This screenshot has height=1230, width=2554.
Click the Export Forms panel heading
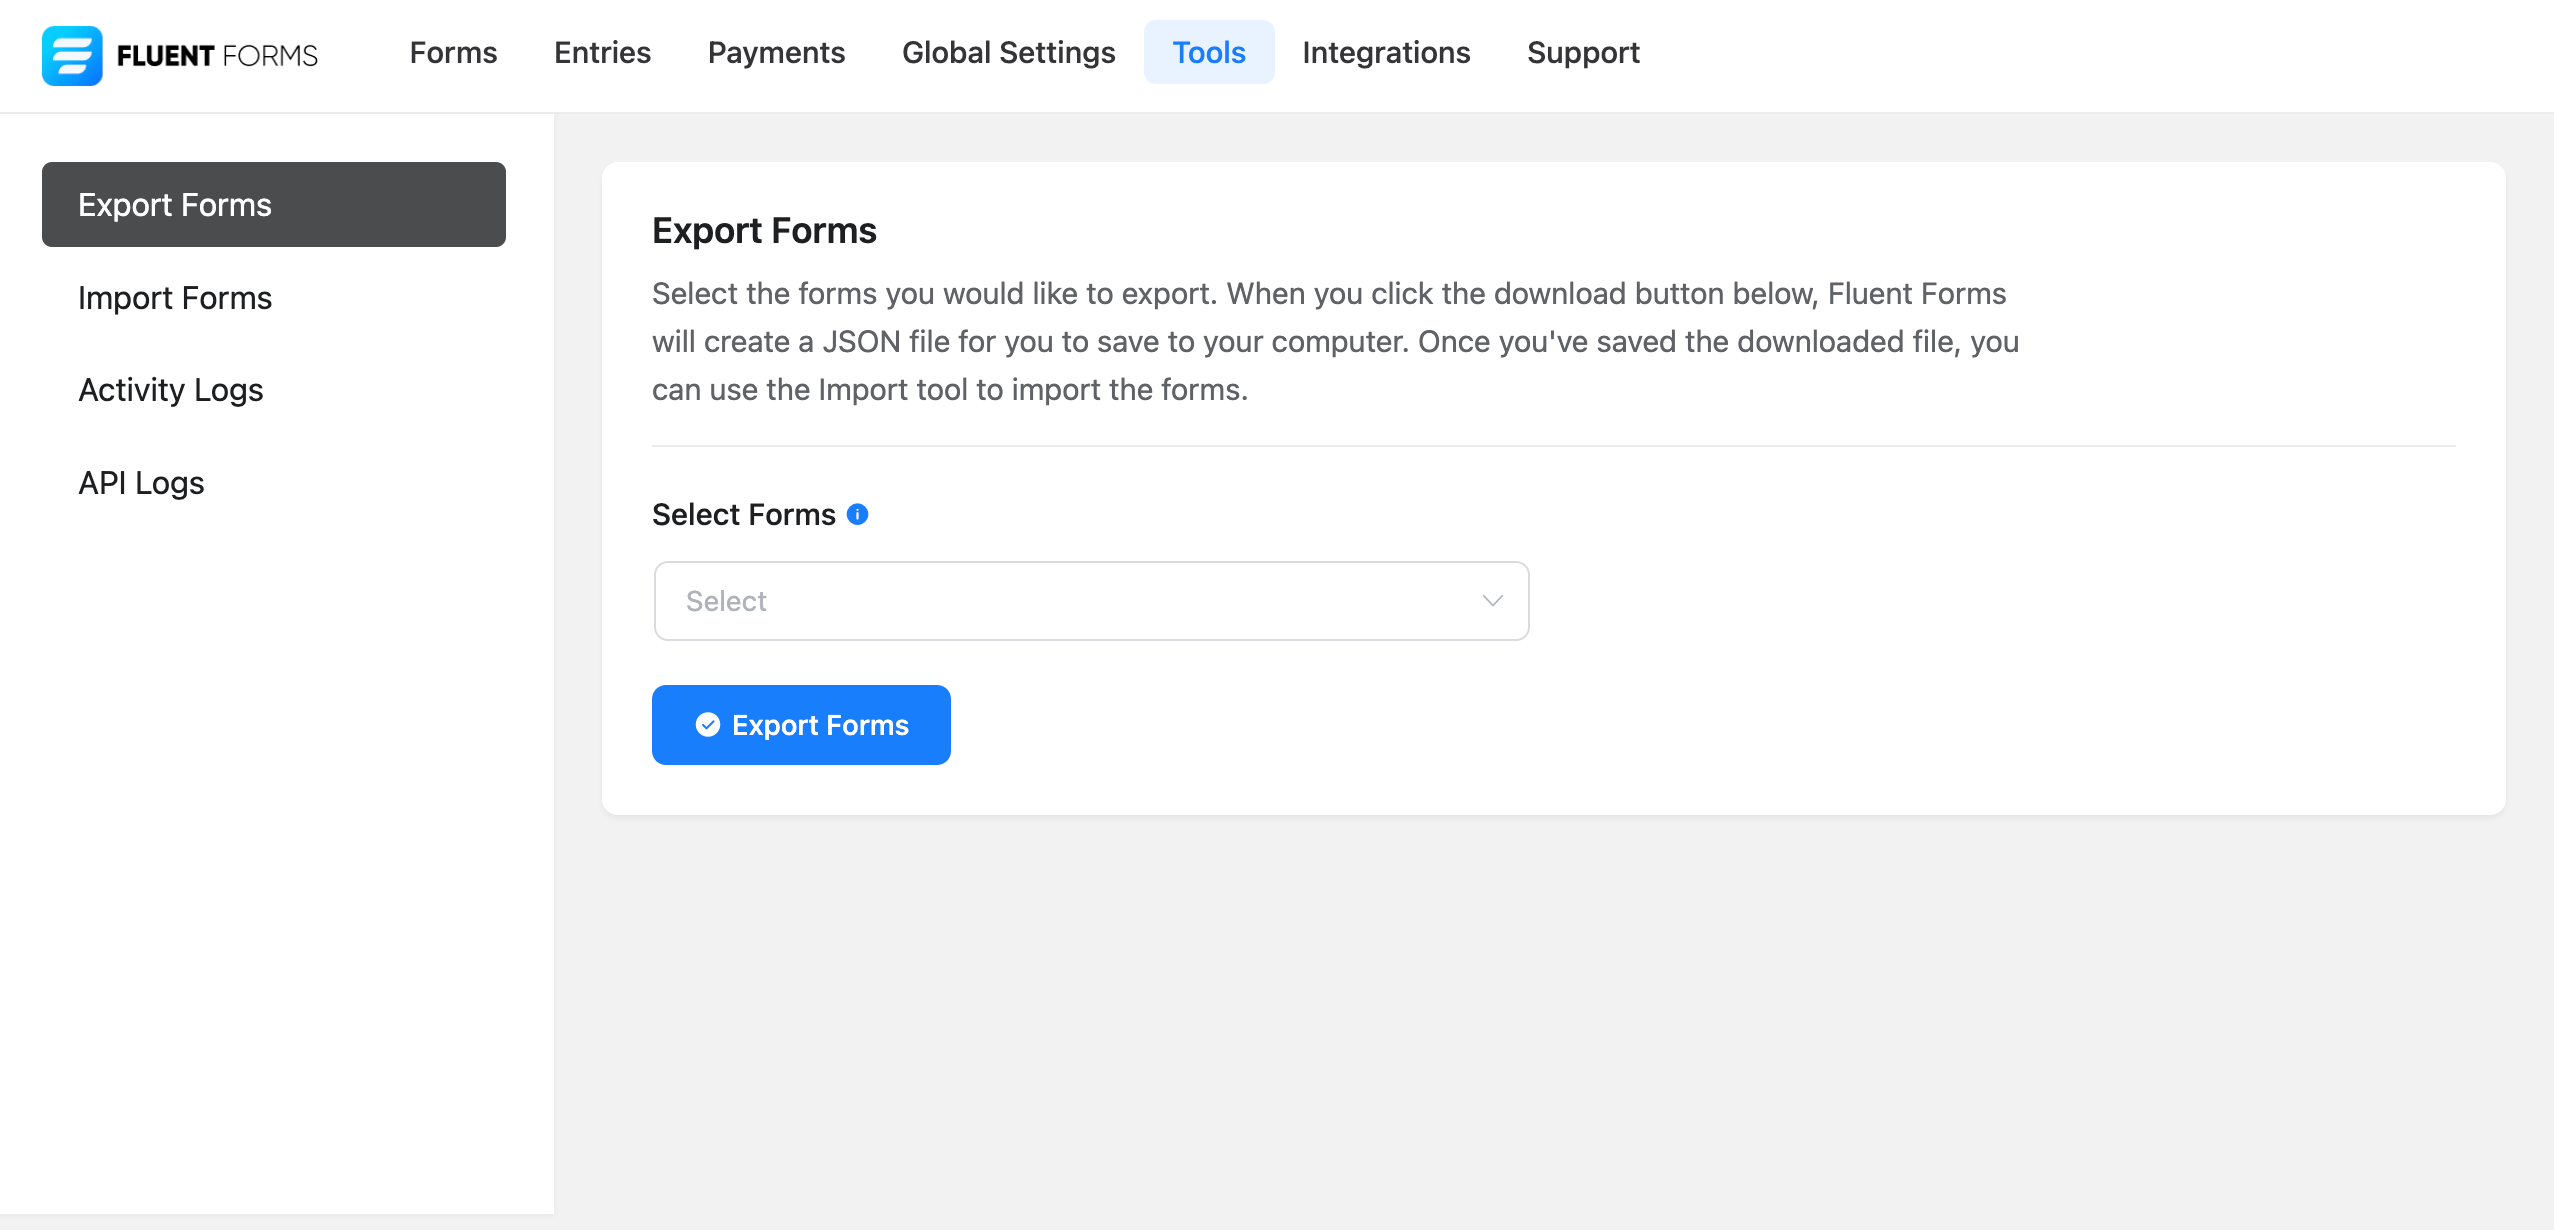click(x=764, y=231)
